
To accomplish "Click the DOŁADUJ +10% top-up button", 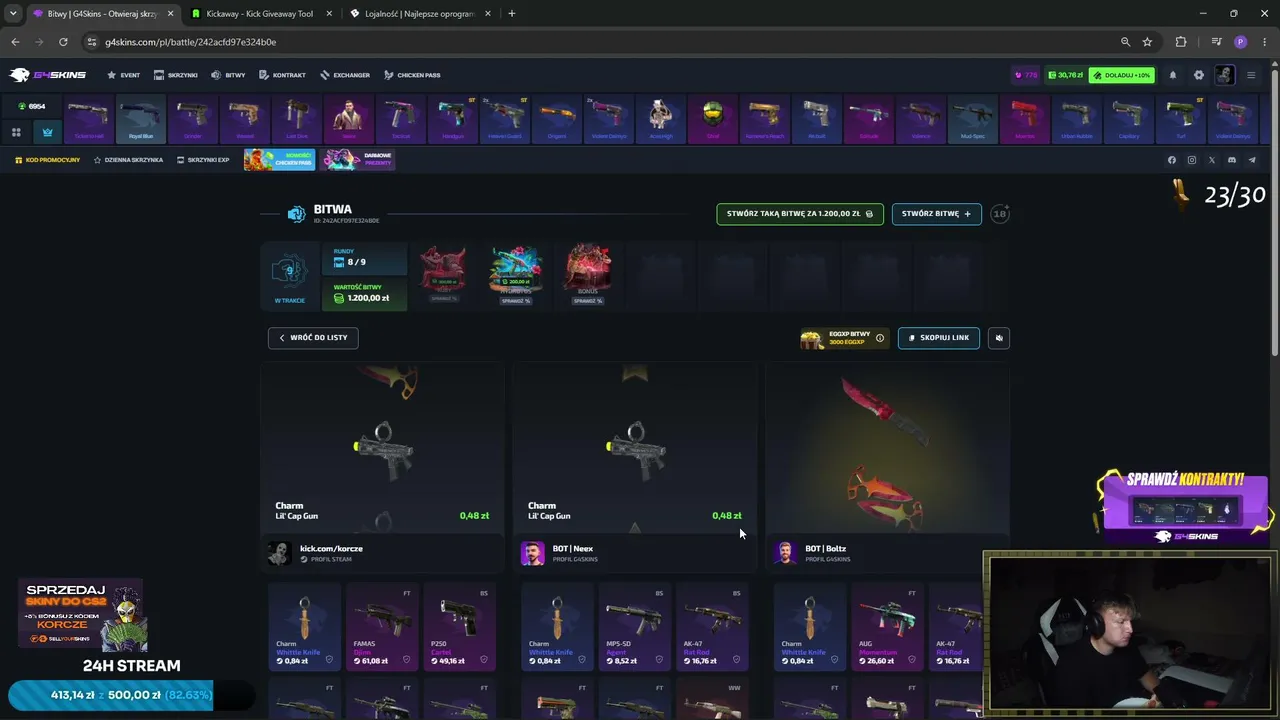I will [x=1122, y=75].
